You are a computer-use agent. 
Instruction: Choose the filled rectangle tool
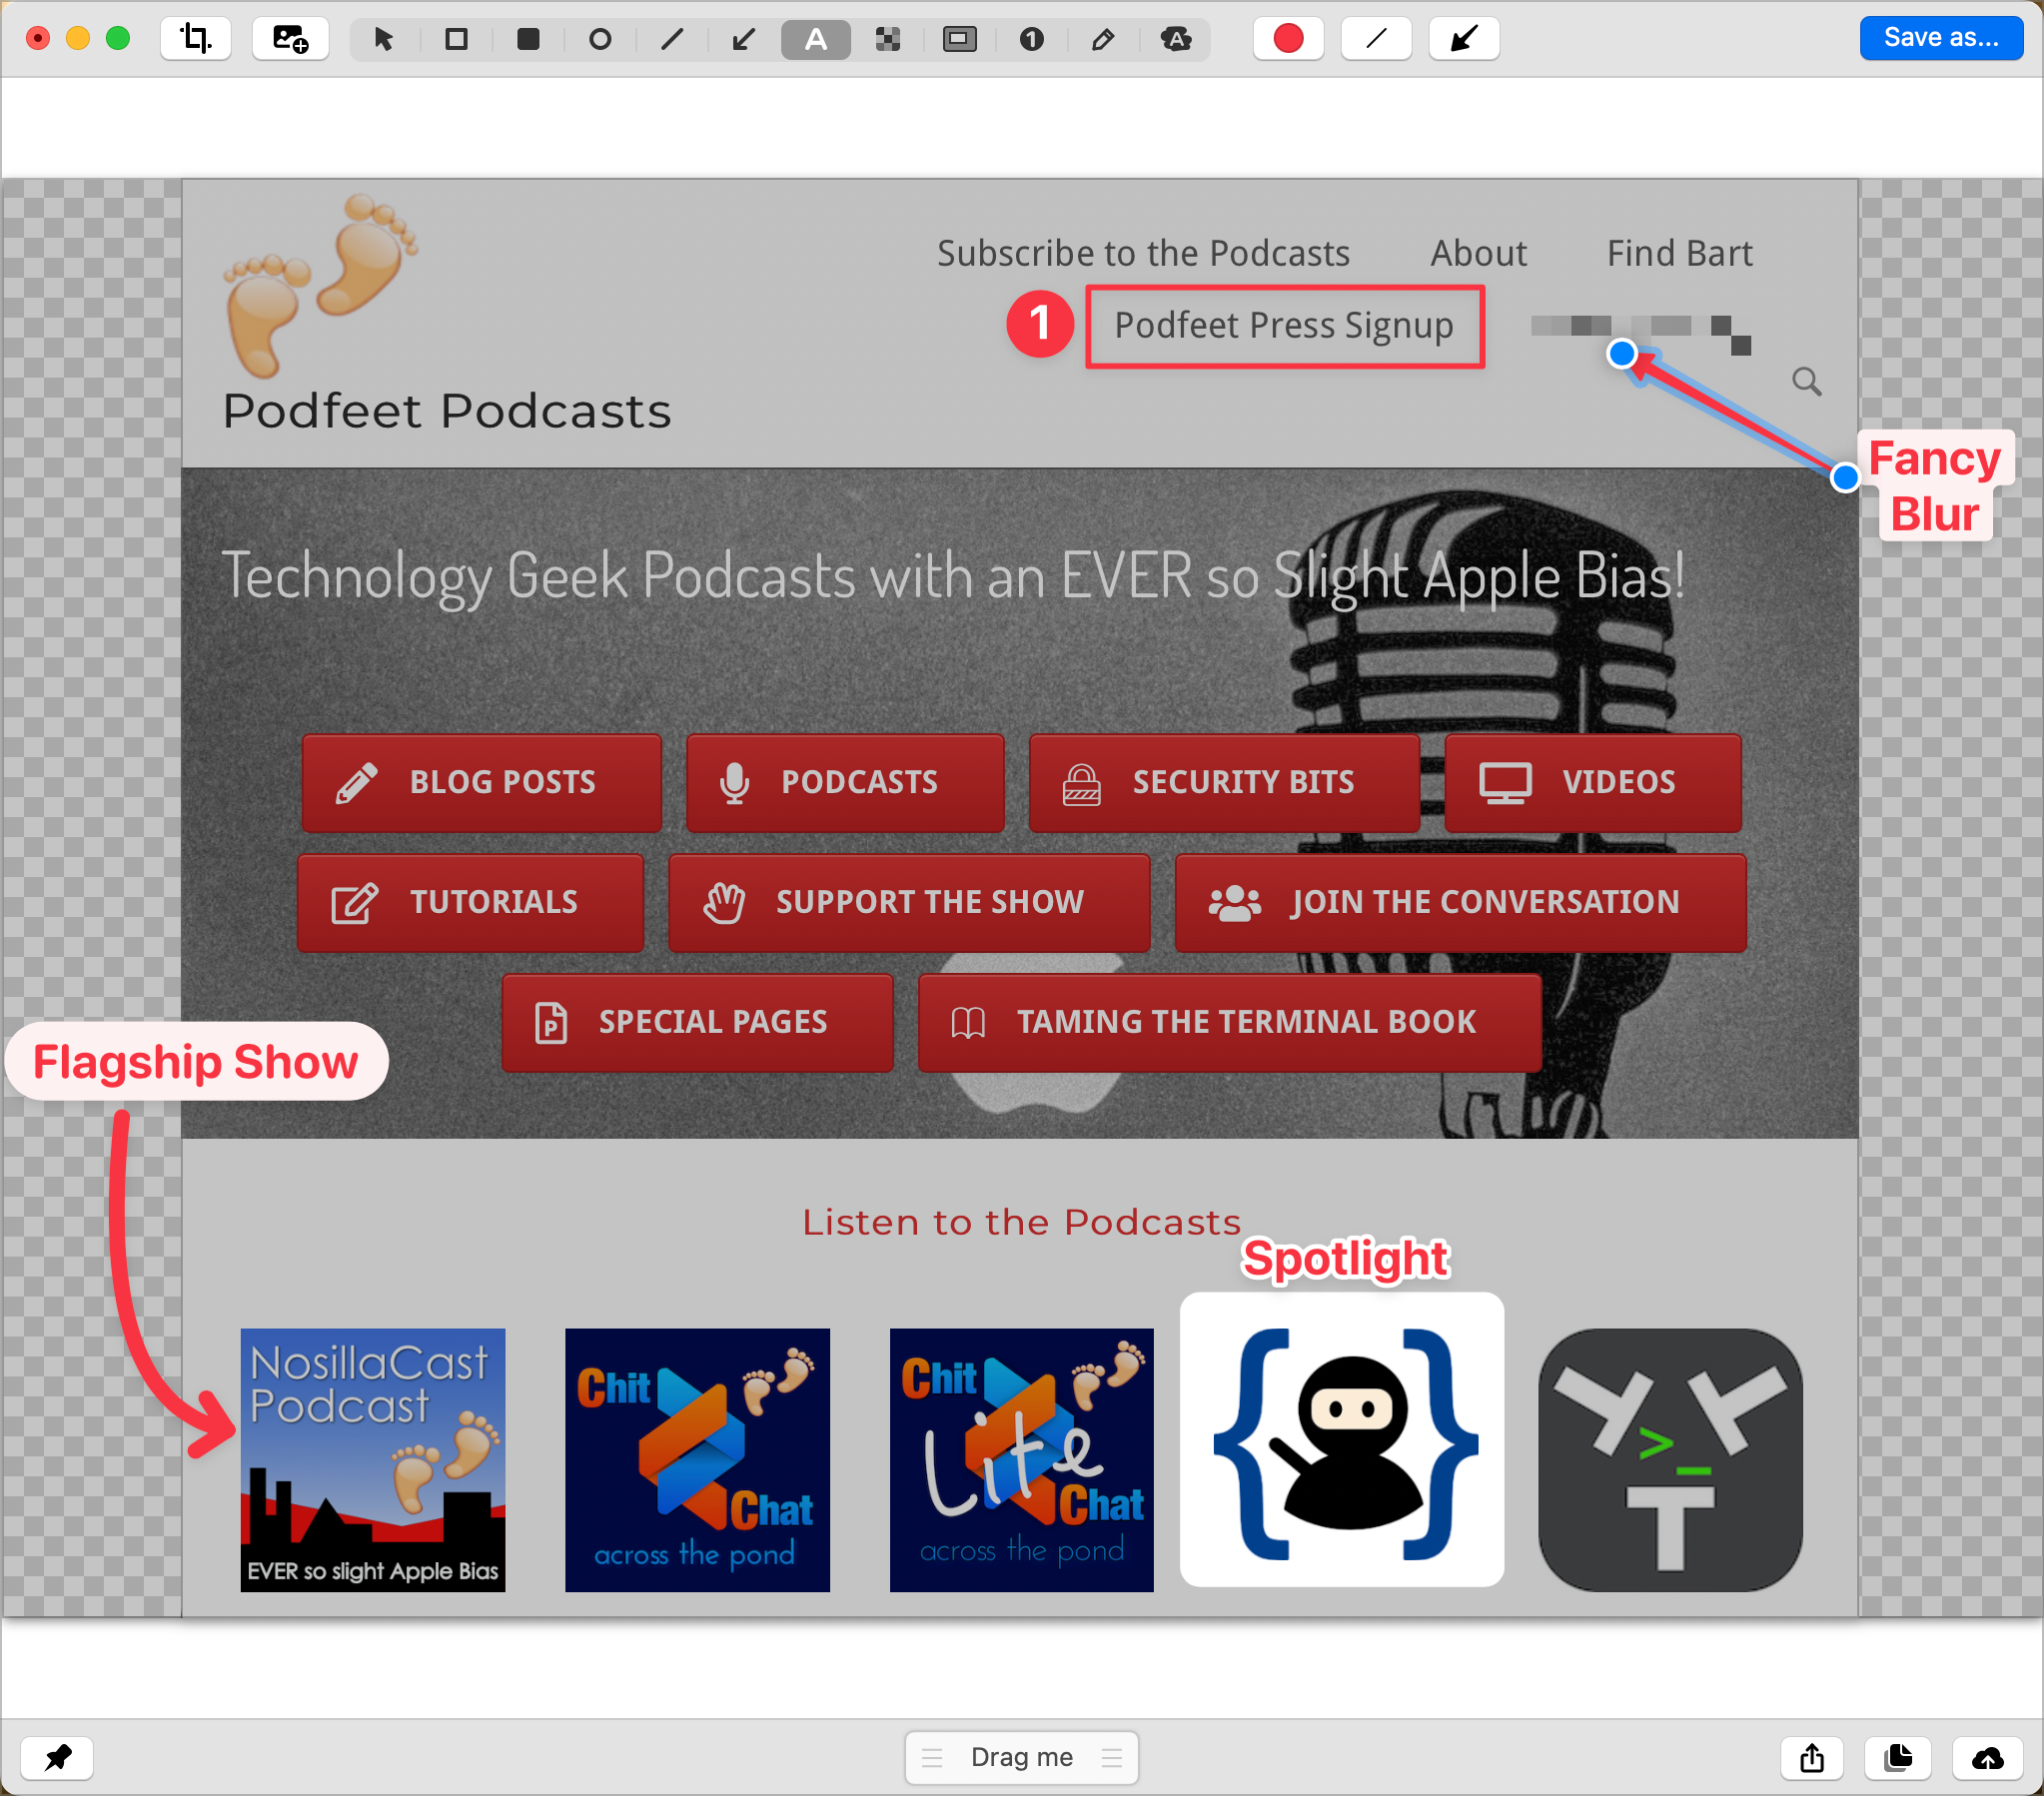(x=528, y=39)
